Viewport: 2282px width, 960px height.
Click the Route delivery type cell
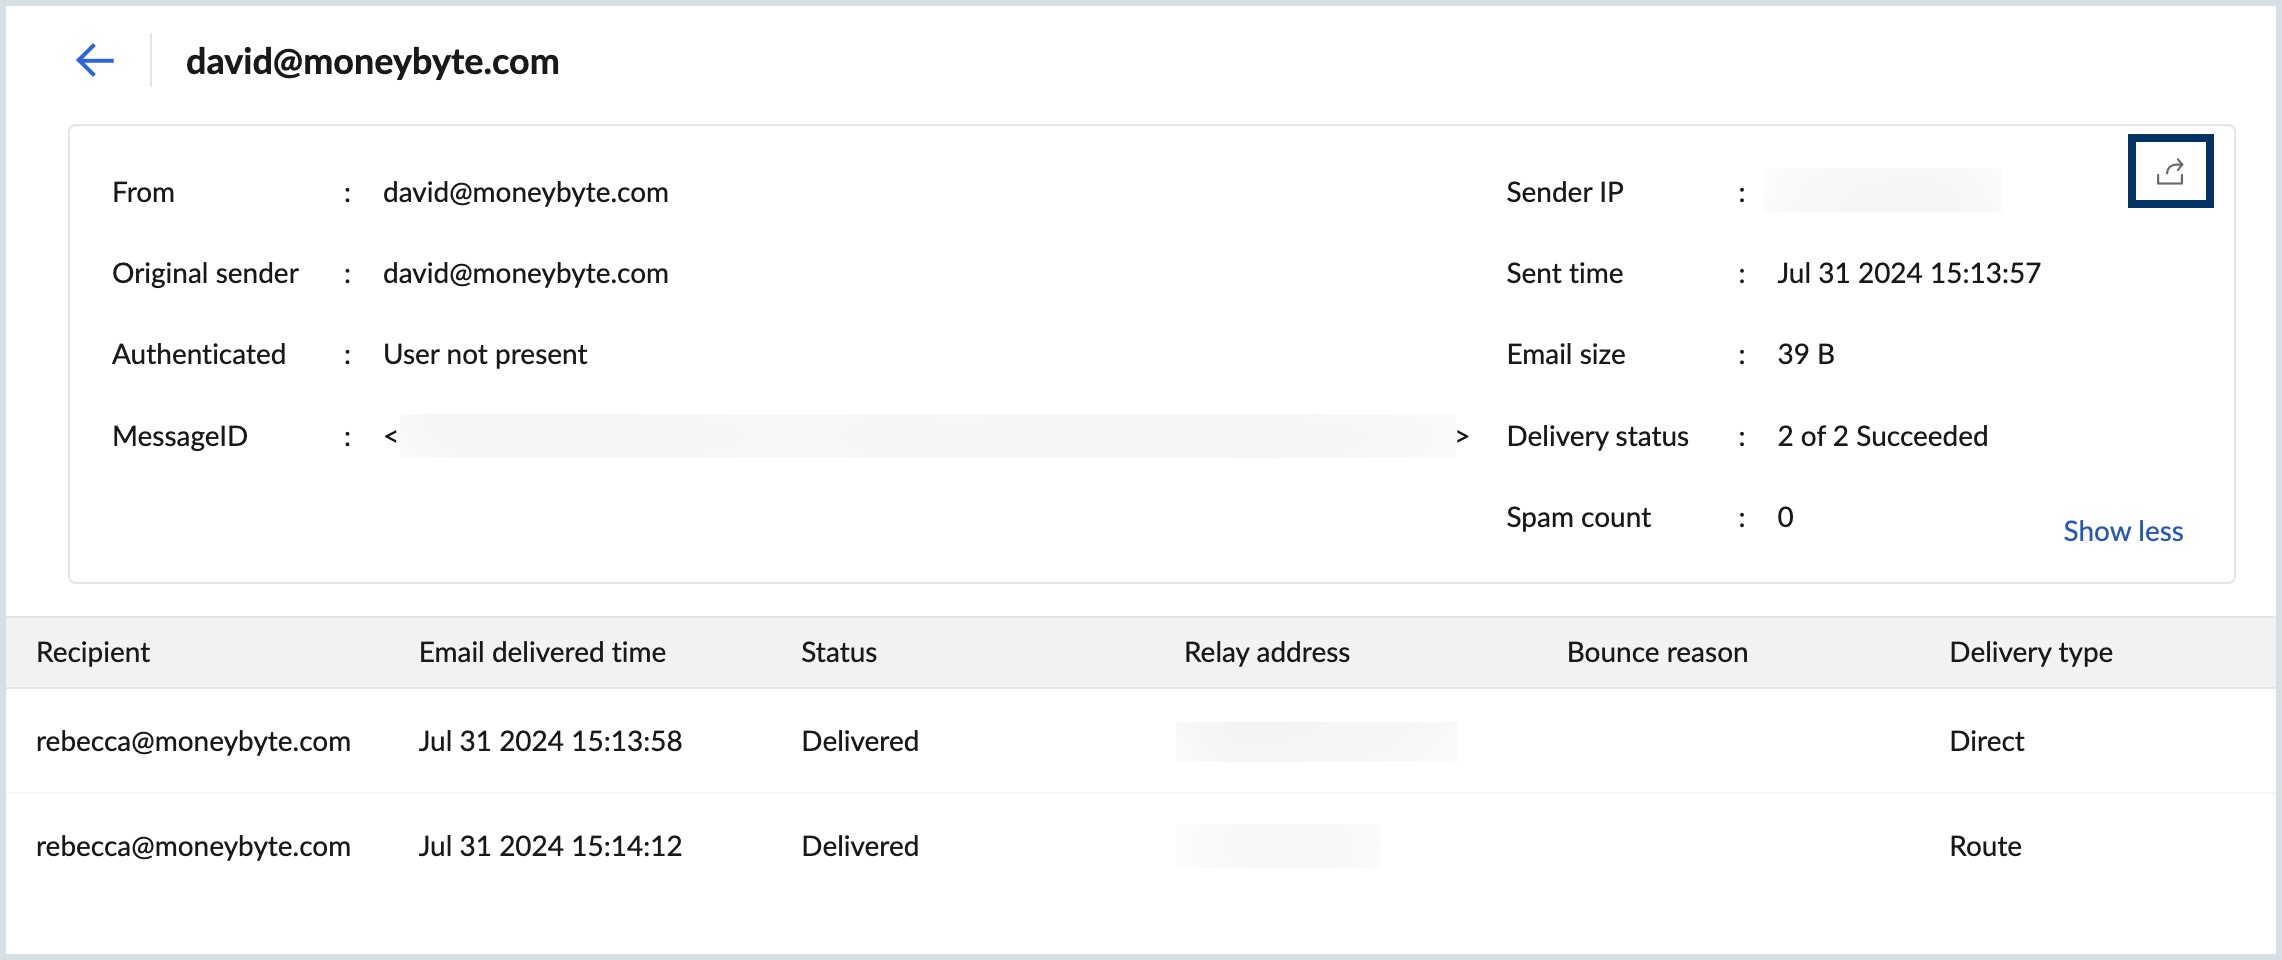point(1985,846)
